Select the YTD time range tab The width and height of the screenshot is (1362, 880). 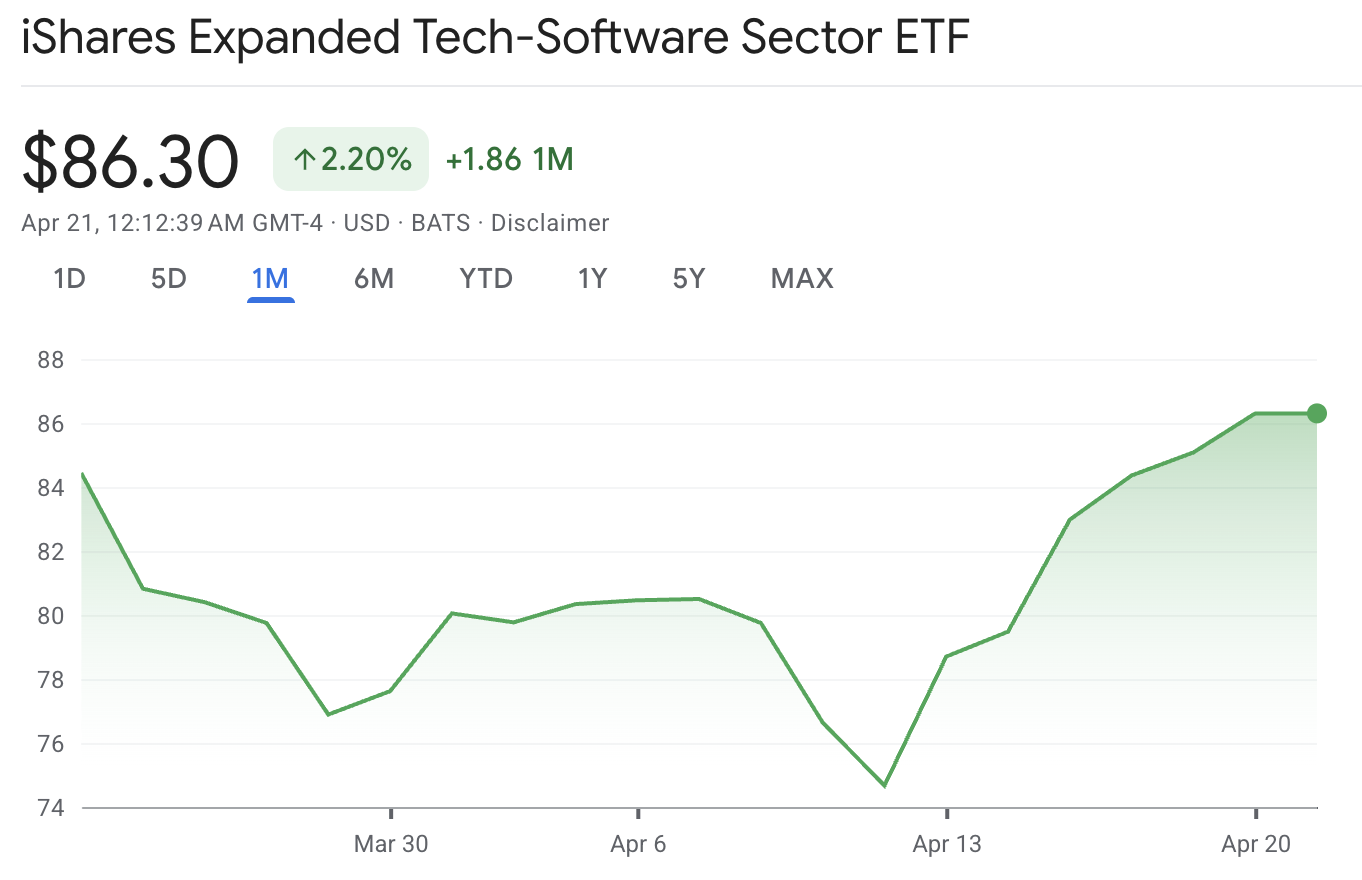486,279
